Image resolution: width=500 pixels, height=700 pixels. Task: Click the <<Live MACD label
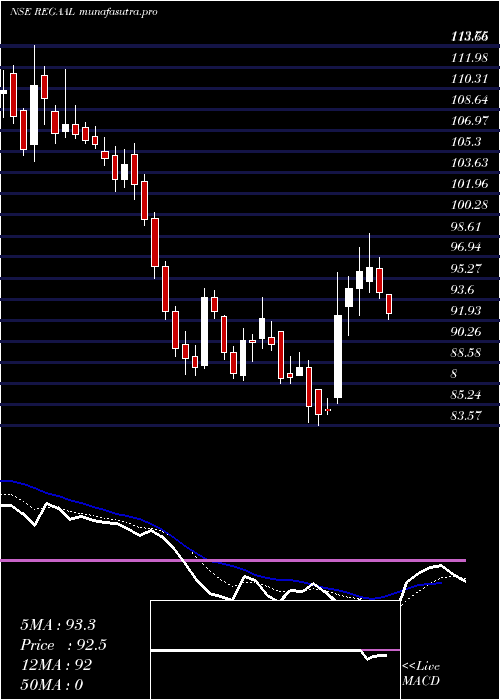tap(421, 674)
